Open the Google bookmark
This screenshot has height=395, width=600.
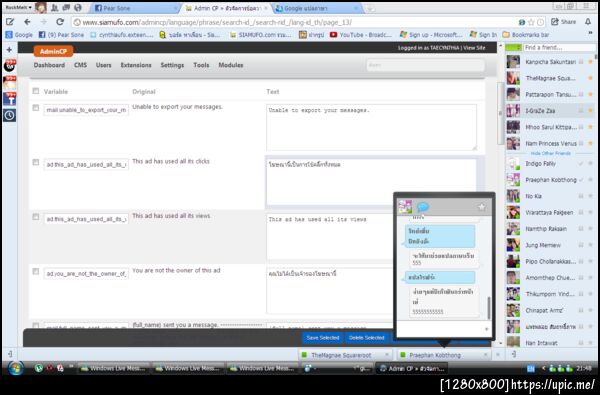coord(19,35)
